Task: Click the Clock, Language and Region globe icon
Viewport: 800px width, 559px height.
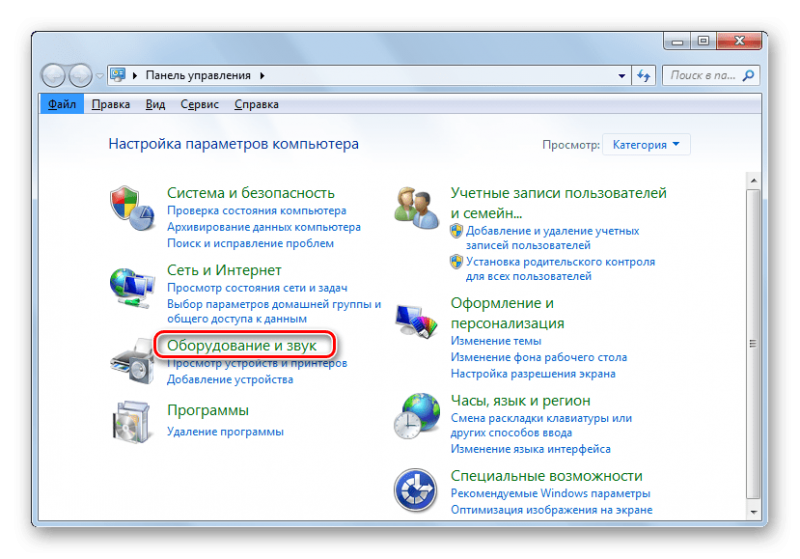Action: (x=416, y=416)
